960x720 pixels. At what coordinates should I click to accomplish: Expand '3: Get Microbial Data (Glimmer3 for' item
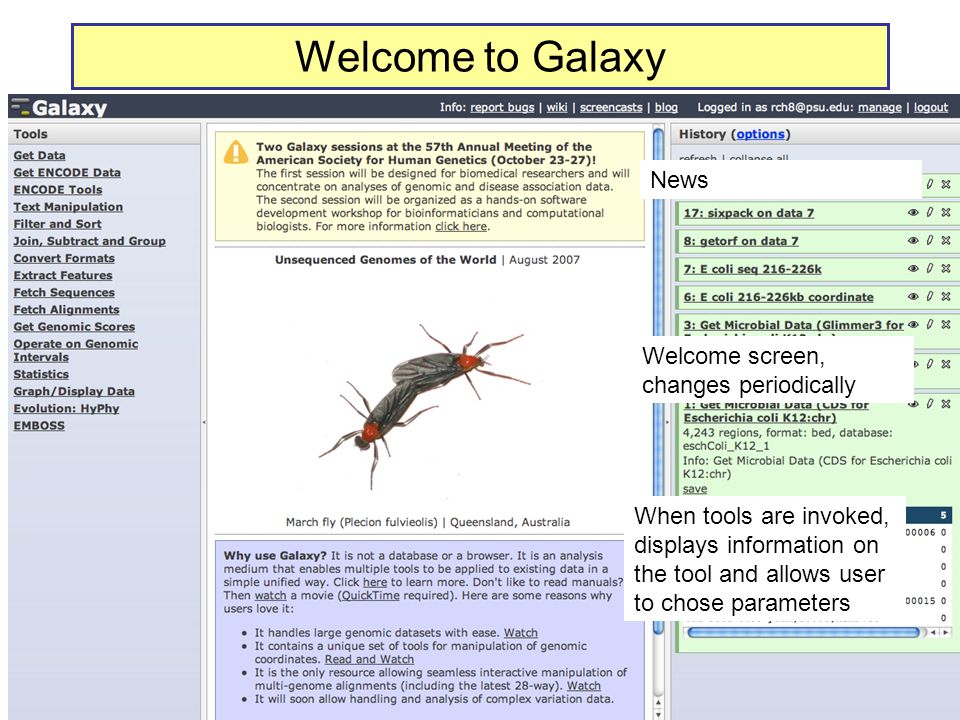pos(793,326)
